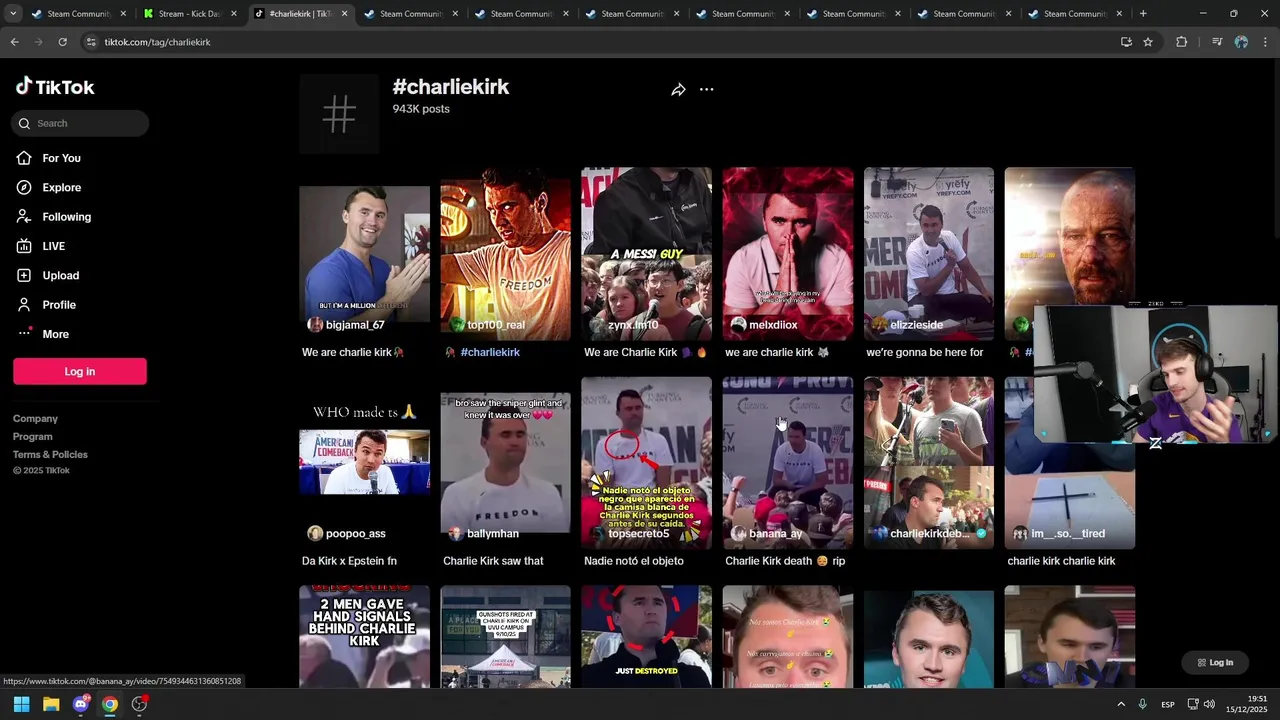Open charliekirkdeb verified user link
Image resolution: width=1280 pixels, height=720 pixels.
(930, 534)
